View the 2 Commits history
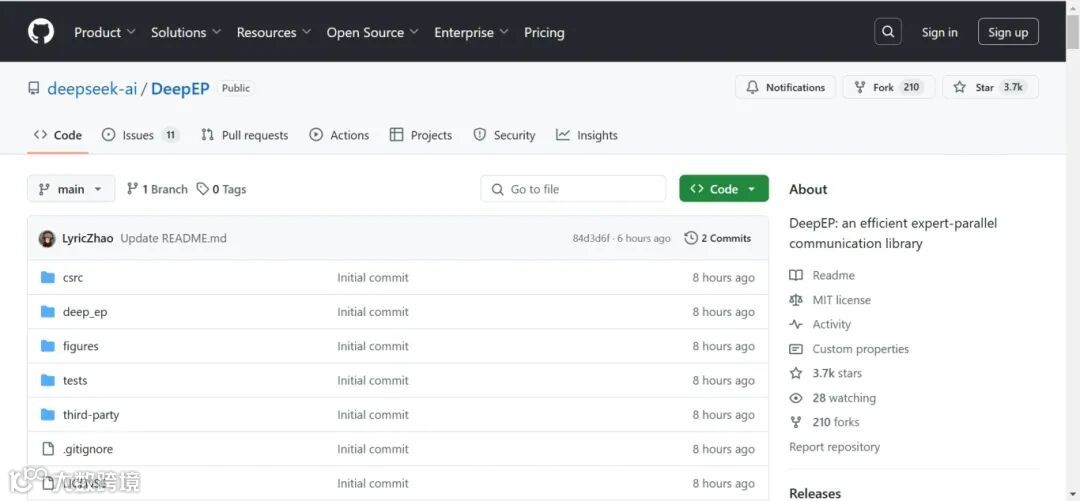This screenshot has height=501, width=1080. click(718, 238)
